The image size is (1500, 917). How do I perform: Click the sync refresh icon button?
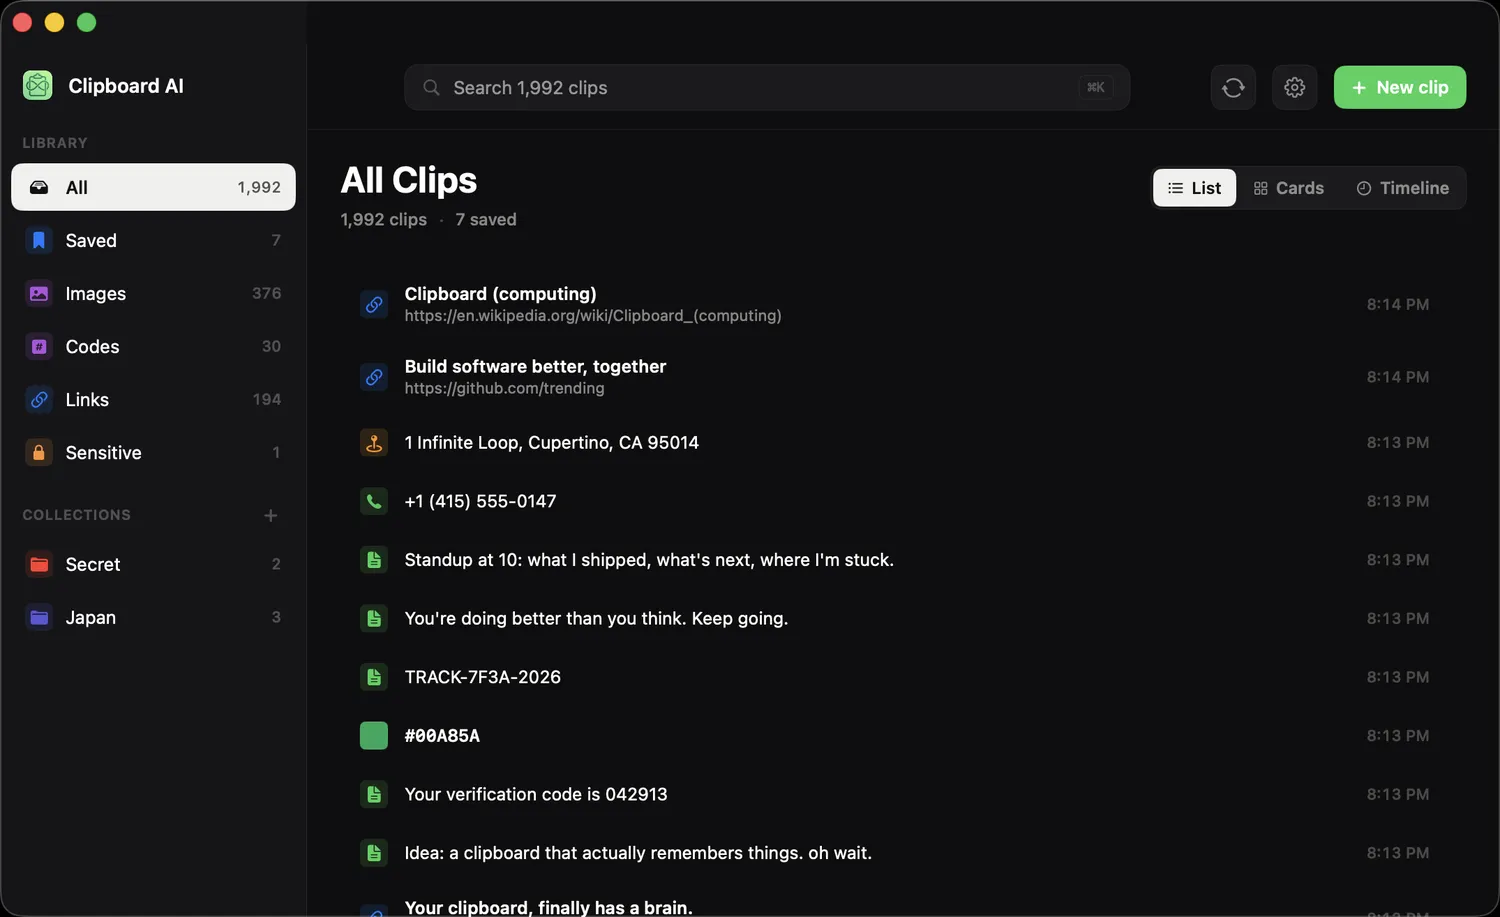coord(1233,88)
